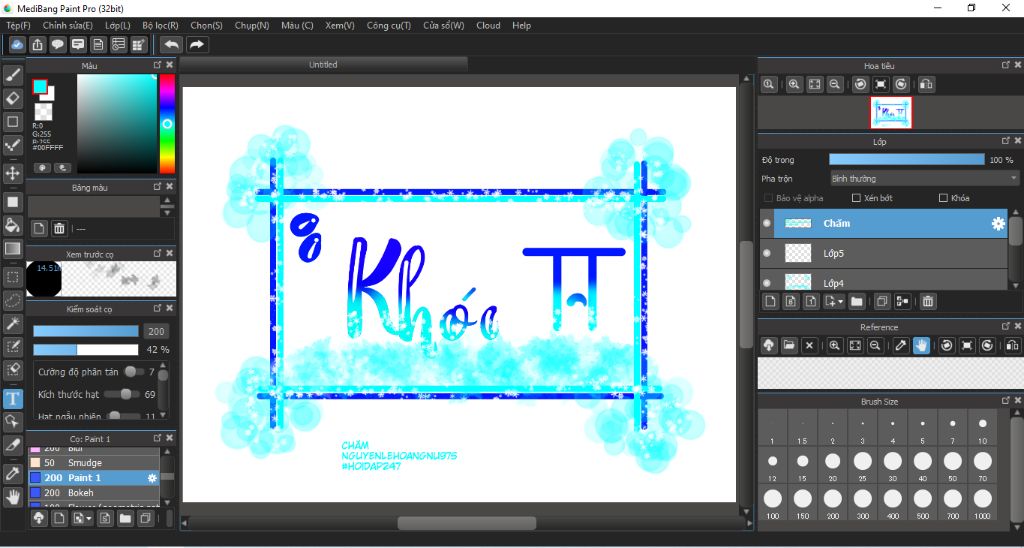1024x548 pixels.
Task: Choose brush size 100 preset
Action: tap(773, 504)
